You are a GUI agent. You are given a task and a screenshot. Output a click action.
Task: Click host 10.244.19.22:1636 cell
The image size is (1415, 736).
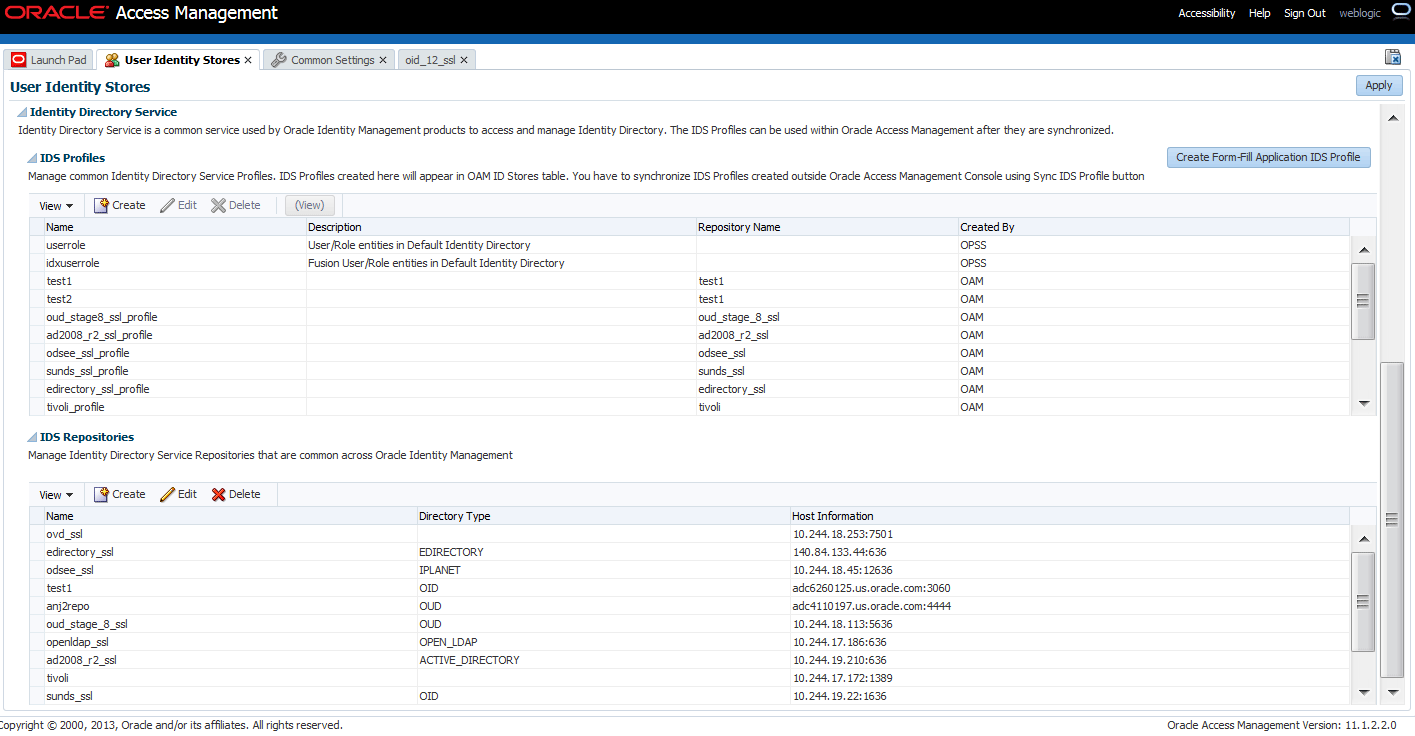(x=1069, y=696)
